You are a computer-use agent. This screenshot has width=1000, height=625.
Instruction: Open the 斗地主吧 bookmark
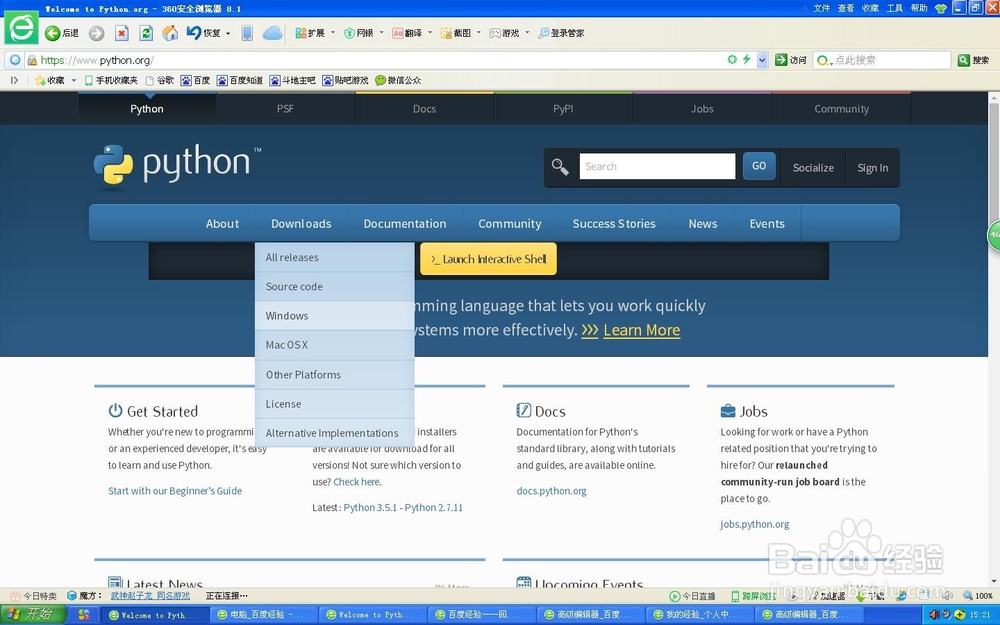[x=292, y=80]
